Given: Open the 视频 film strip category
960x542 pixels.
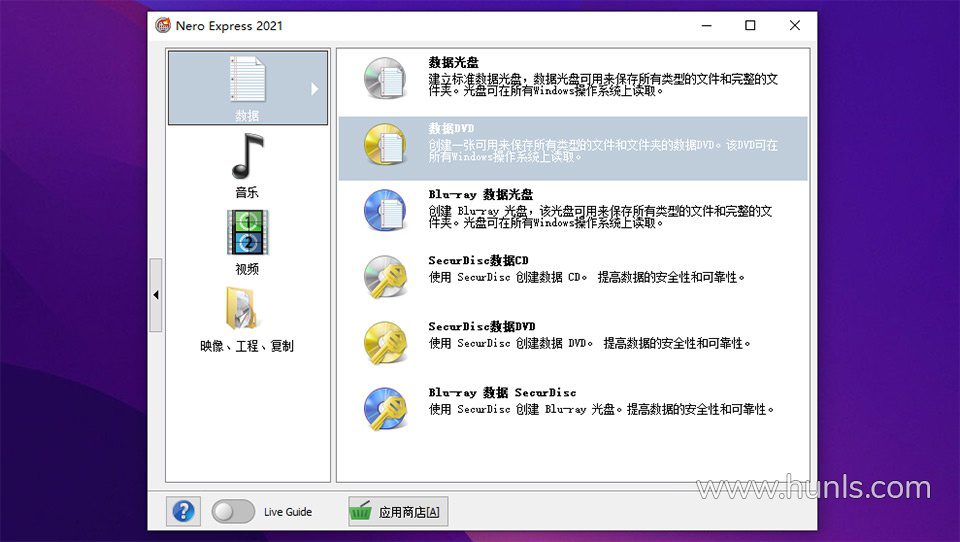Looking at the screenshot, I should 247,232.
